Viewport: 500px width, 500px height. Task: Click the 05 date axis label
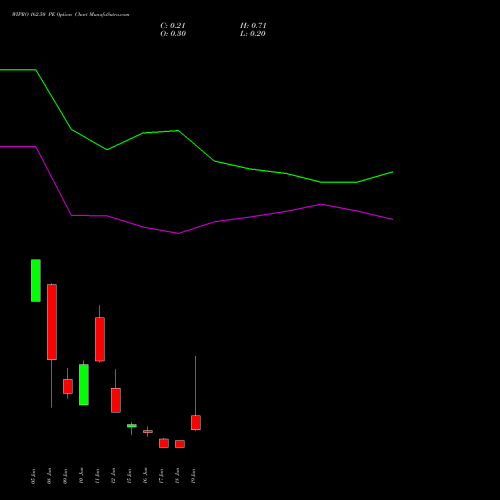tap(33, 476)
